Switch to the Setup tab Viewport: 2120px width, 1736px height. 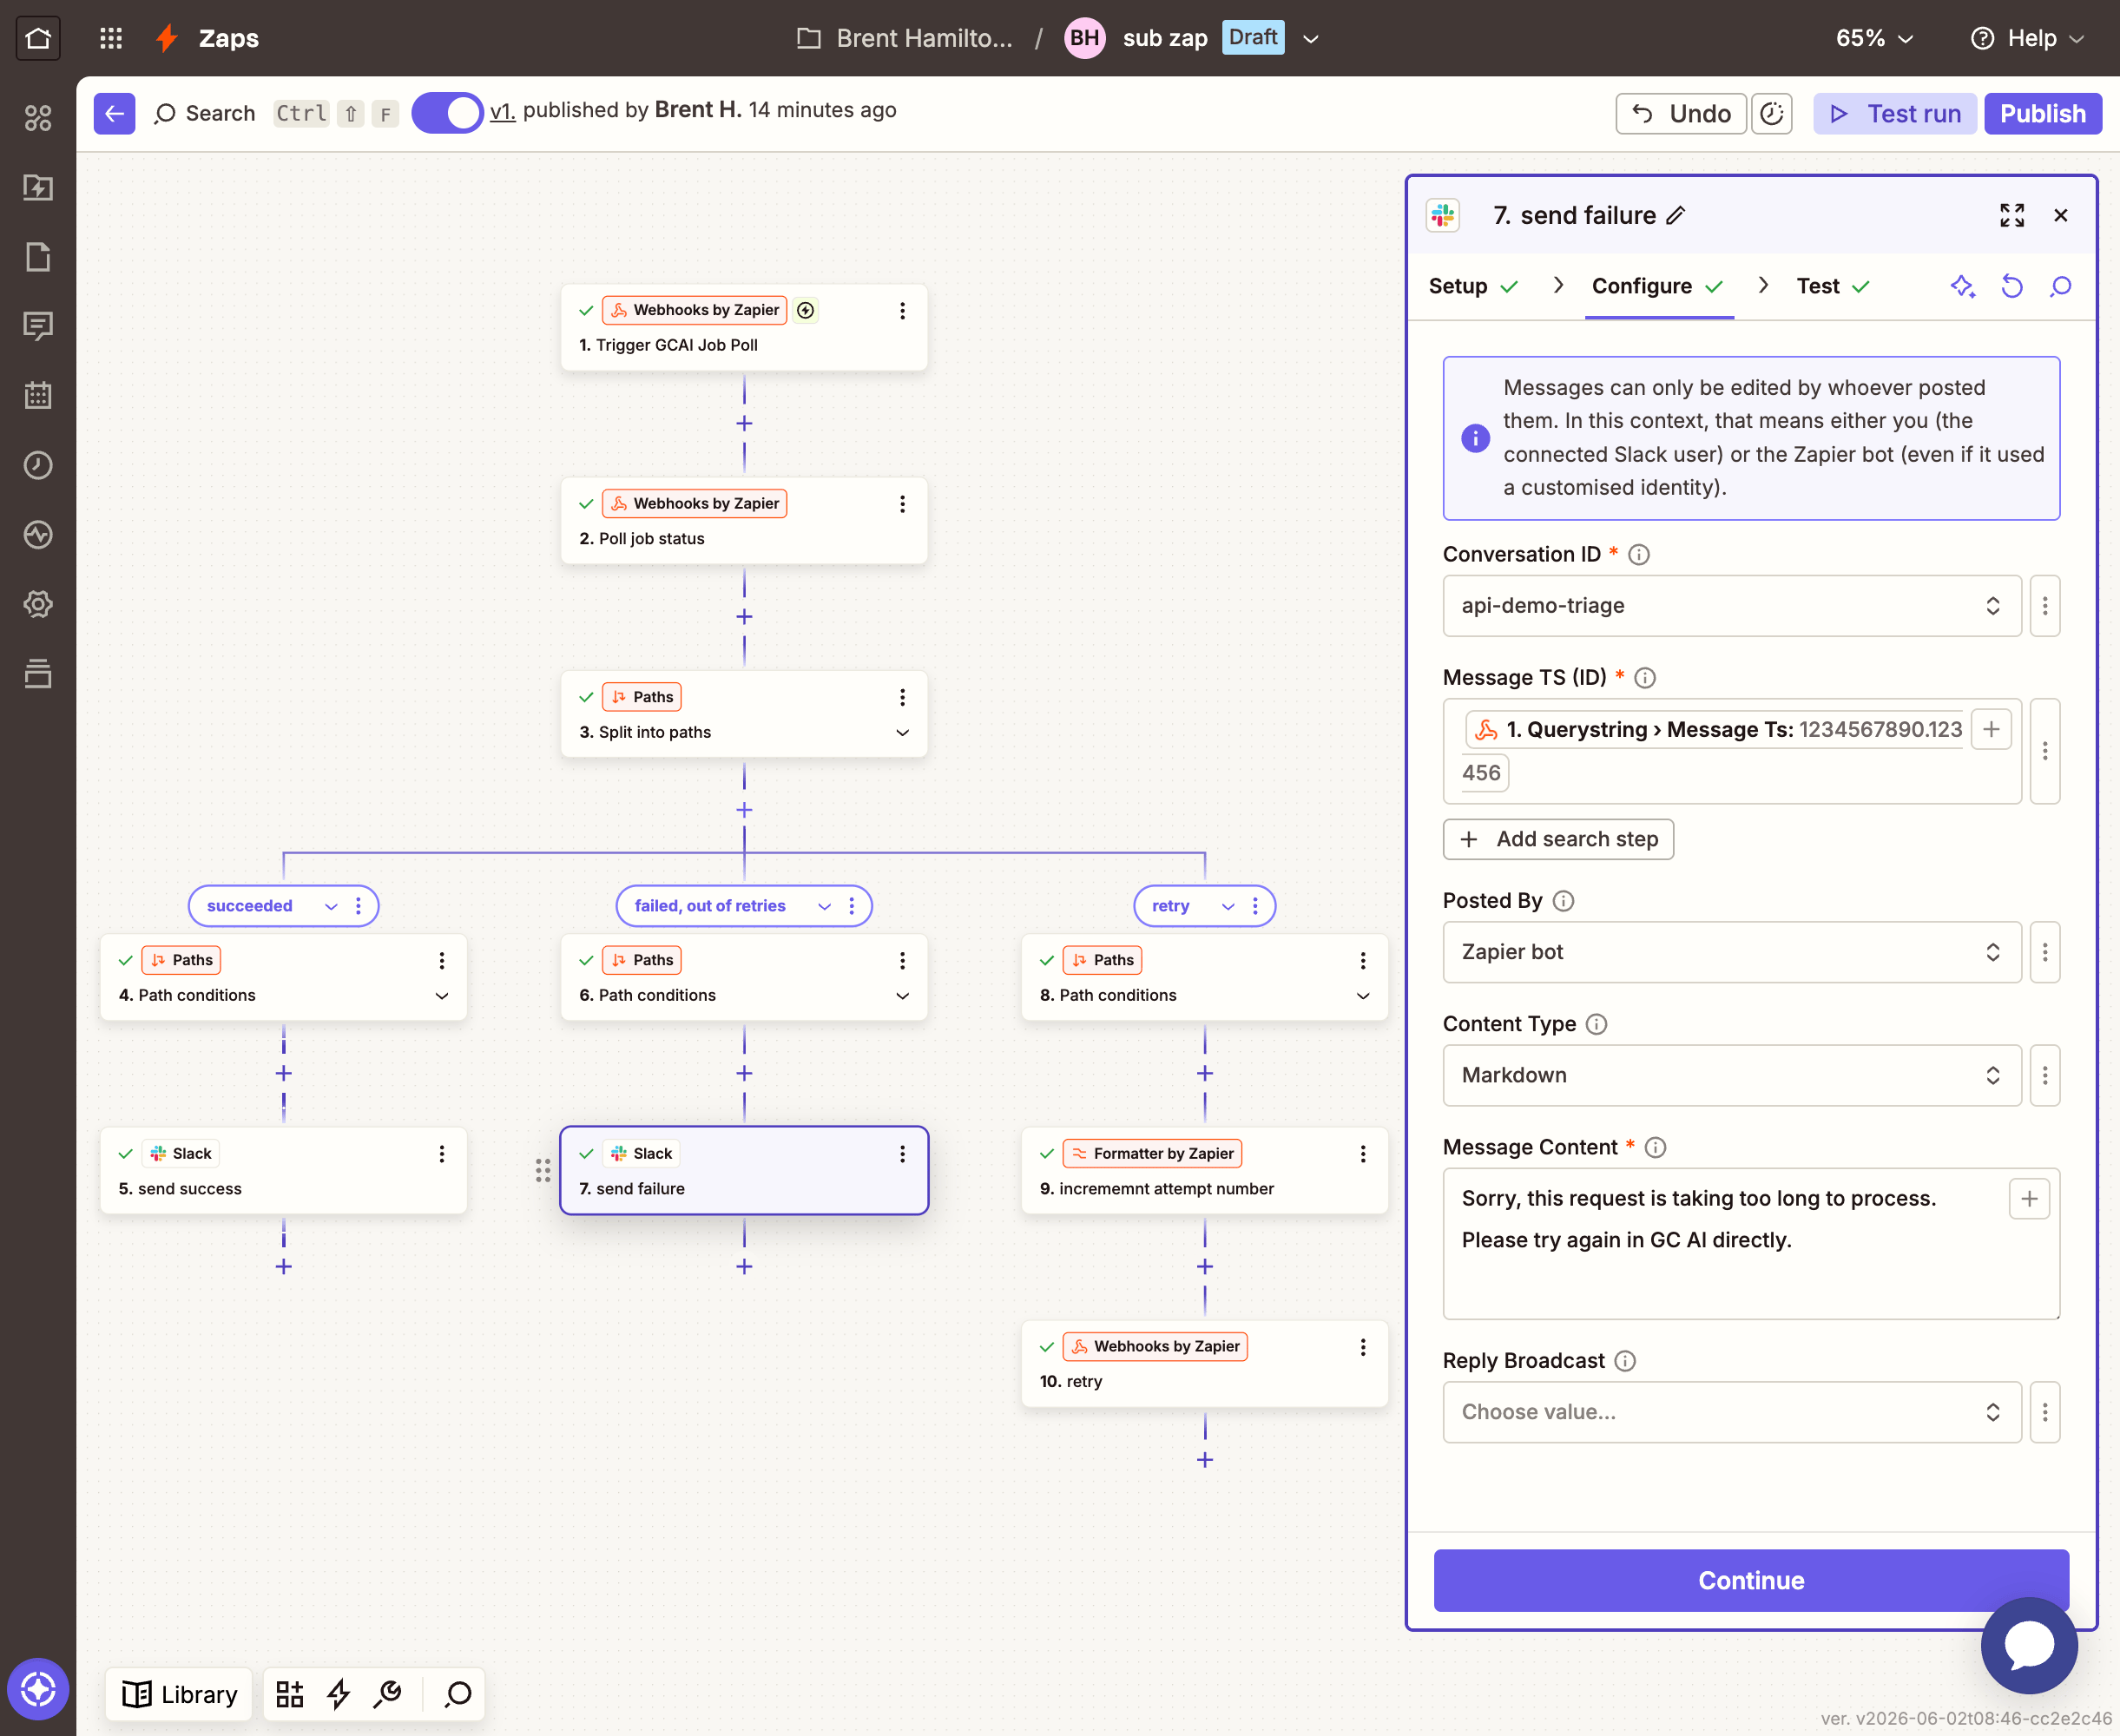coord(1473,286)
